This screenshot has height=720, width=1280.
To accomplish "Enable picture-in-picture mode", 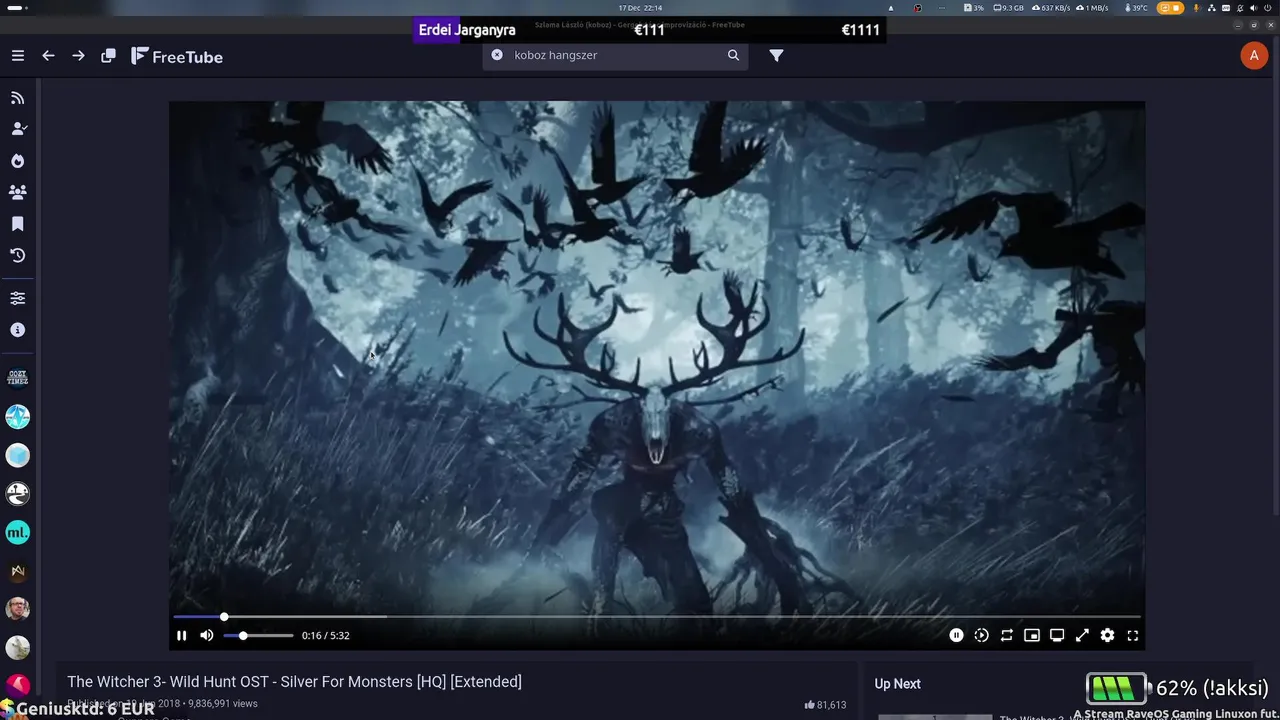I will point(1032,635).
